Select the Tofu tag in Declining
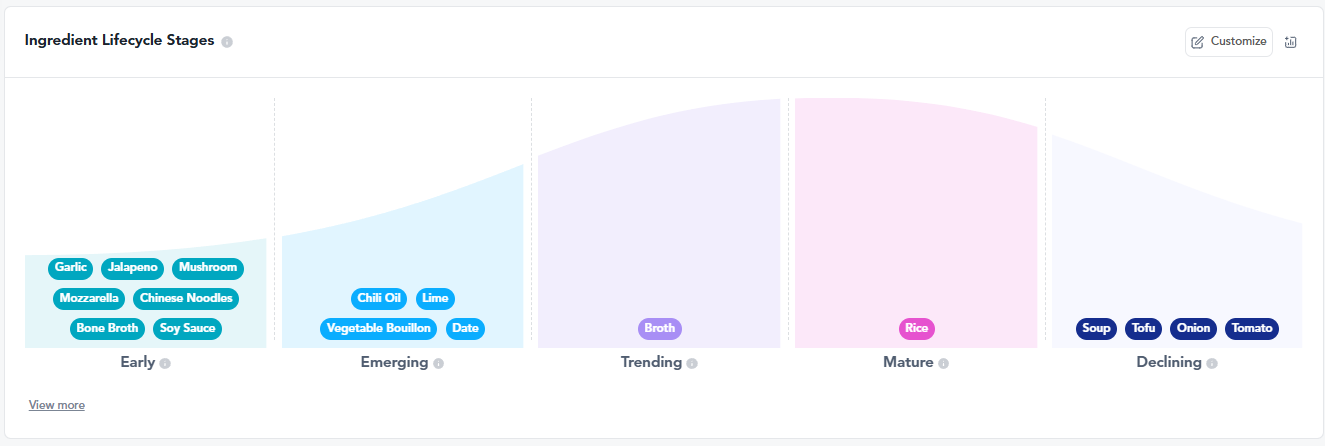The width and height of the screenshot is (1325, 446). click(1143, 328)
